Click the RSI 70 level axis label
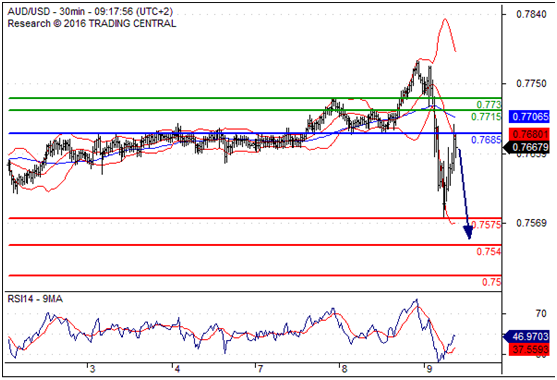 (x=541, y=313)
